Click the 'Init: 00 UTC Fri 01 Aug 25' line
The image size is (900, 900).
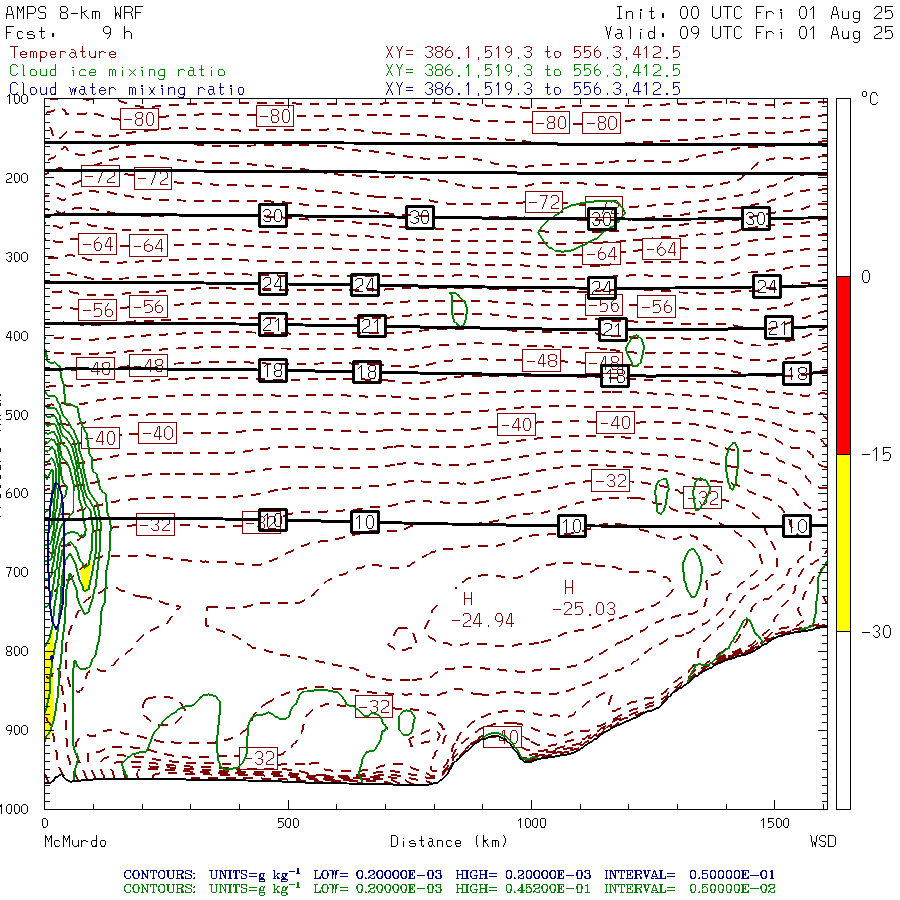[754, 13]
